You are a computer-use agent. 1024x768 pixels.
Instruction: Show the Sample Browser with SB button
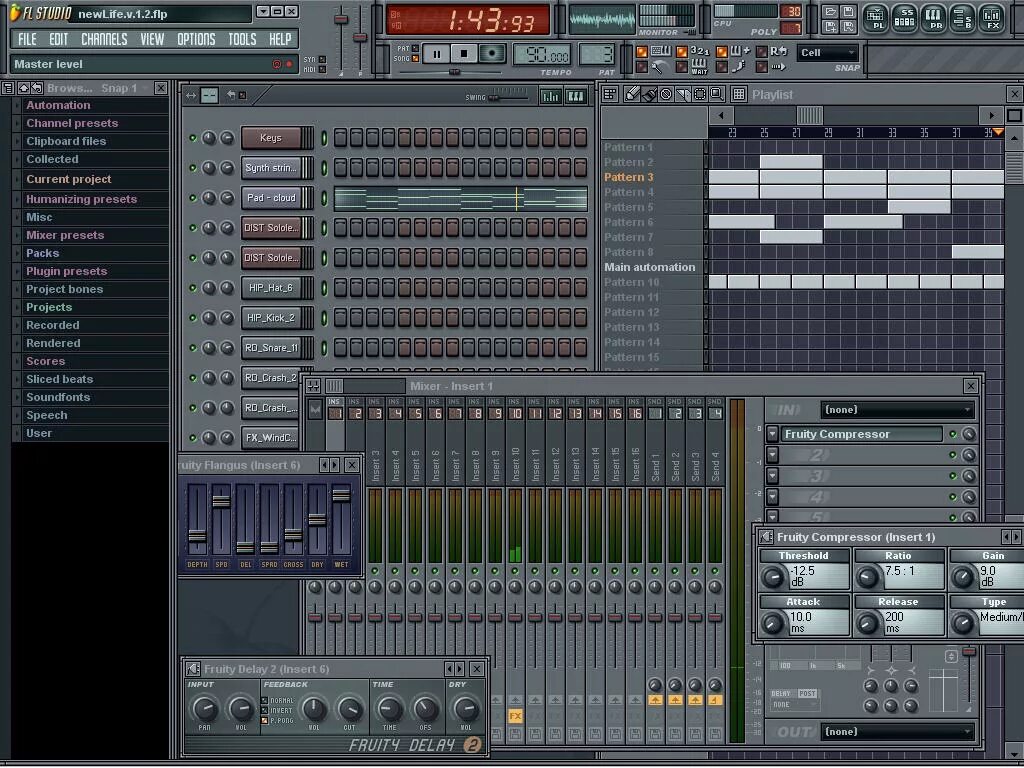pos(963,18)
